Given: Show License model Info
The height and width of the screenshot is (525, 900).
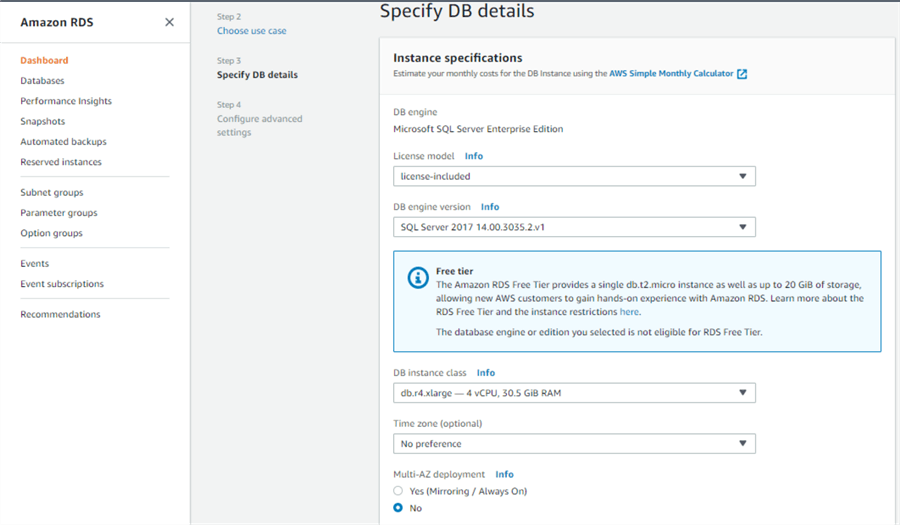Looking at the screenshot, I should (474, 156).
